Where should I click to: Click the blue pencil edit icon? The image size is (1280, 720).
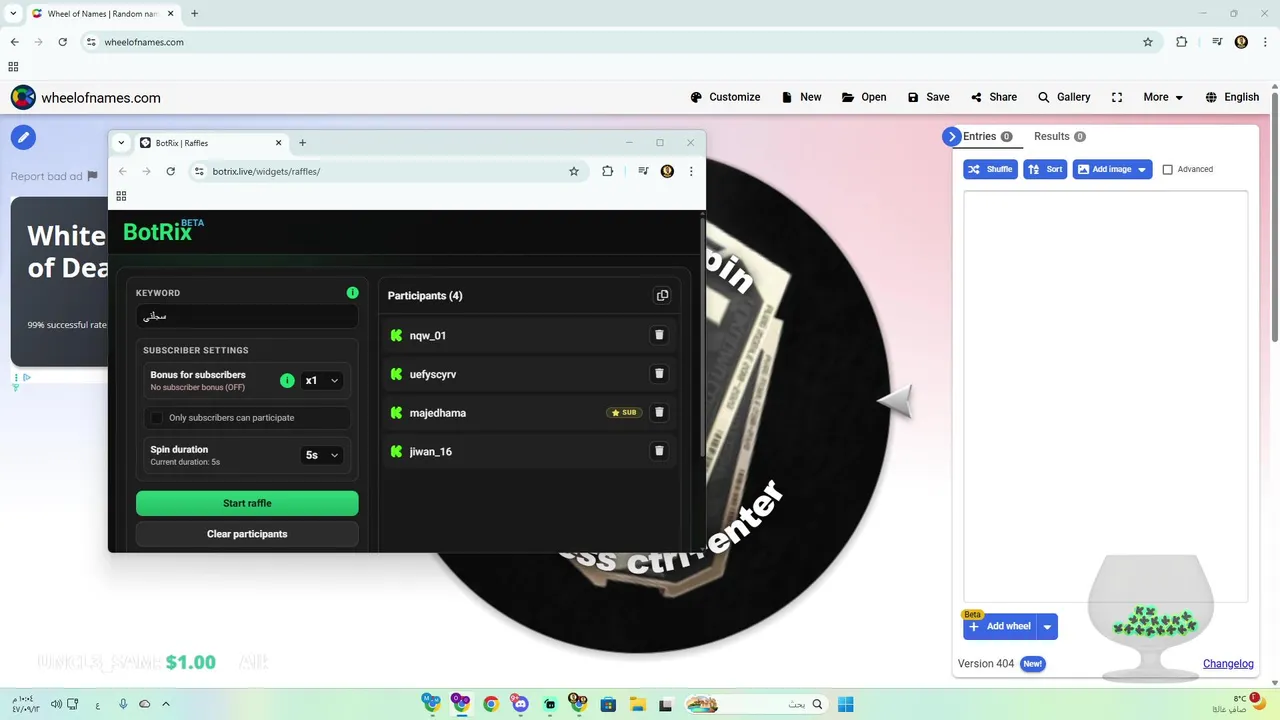pos(24,137)
